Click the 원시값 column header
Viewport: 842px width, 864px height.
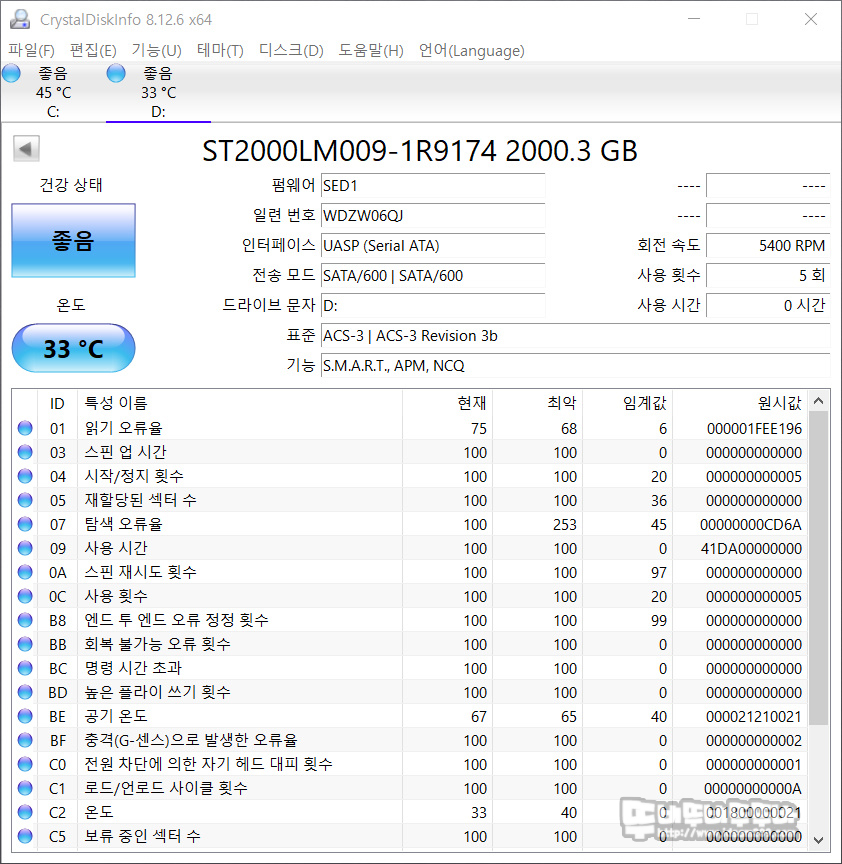(740, 403)
